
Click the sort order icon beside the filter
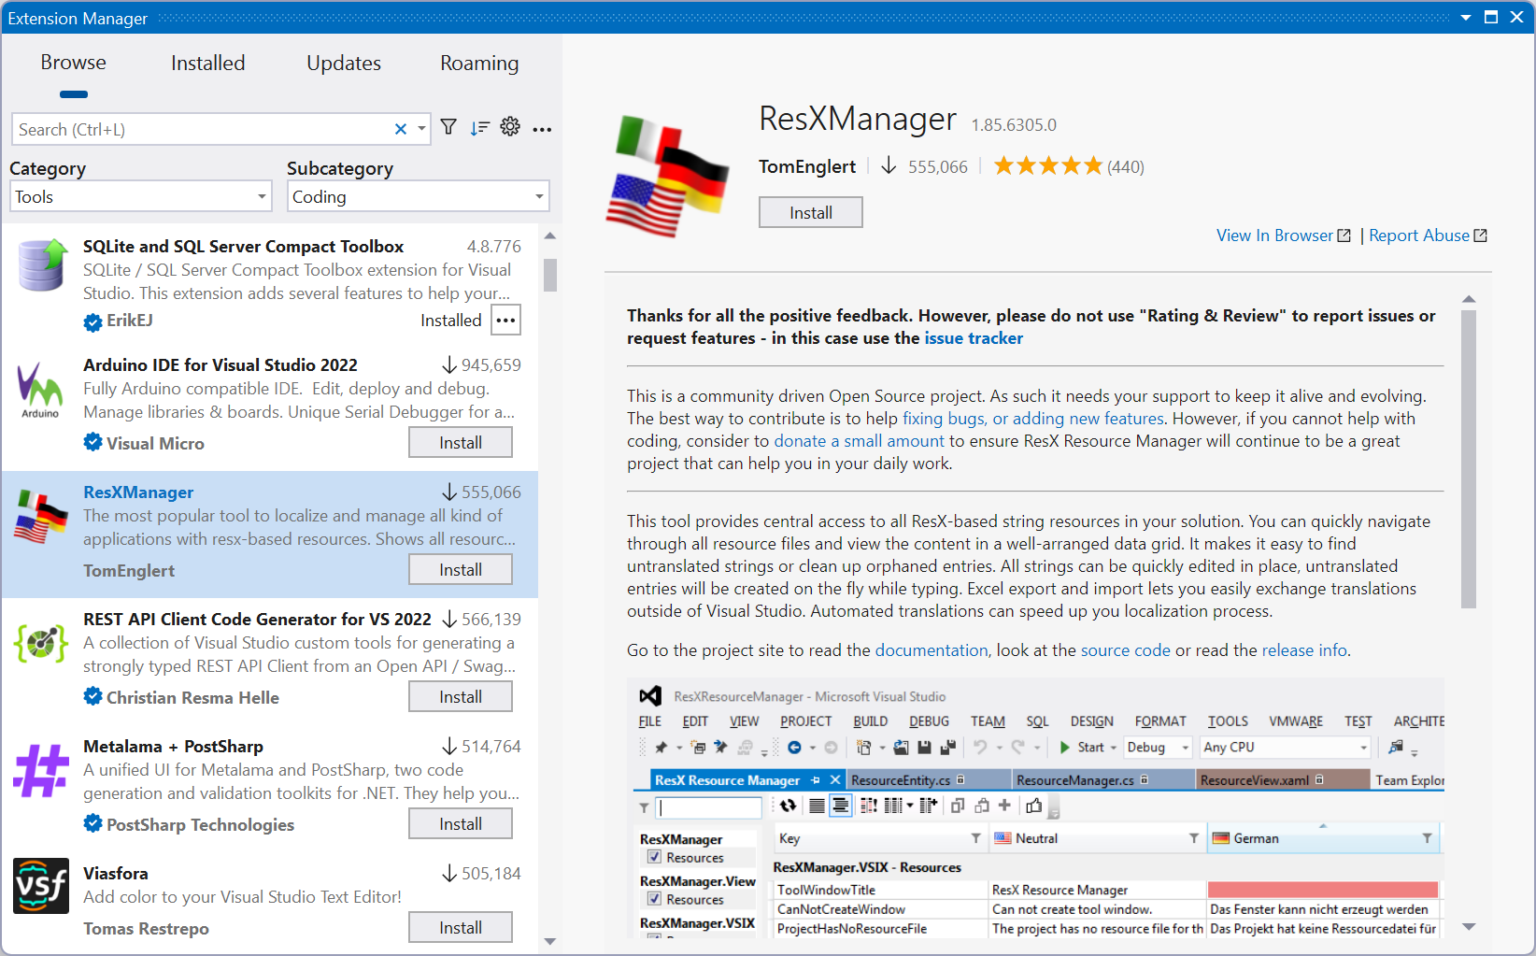[479, 127]
